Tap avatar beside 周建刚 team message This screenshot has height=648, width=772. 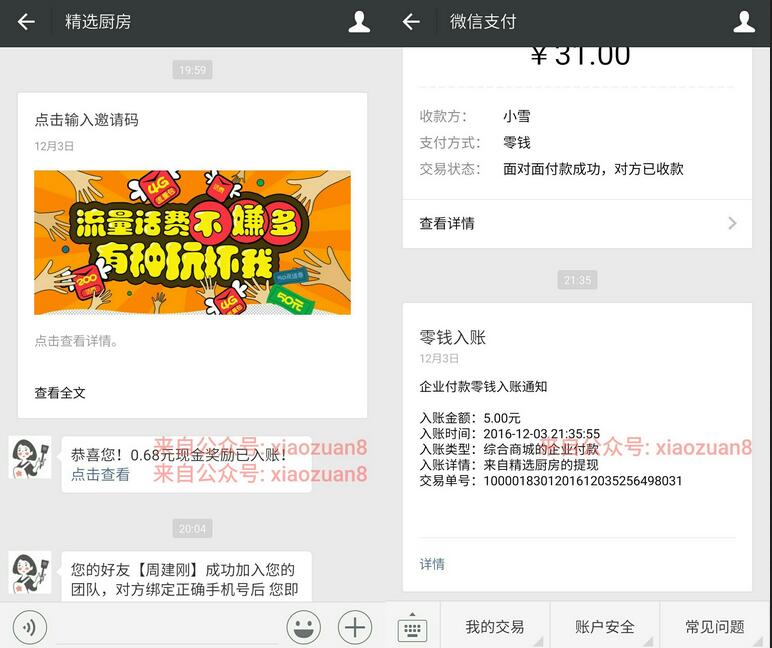pyautogui.click(x=30, y=572)
